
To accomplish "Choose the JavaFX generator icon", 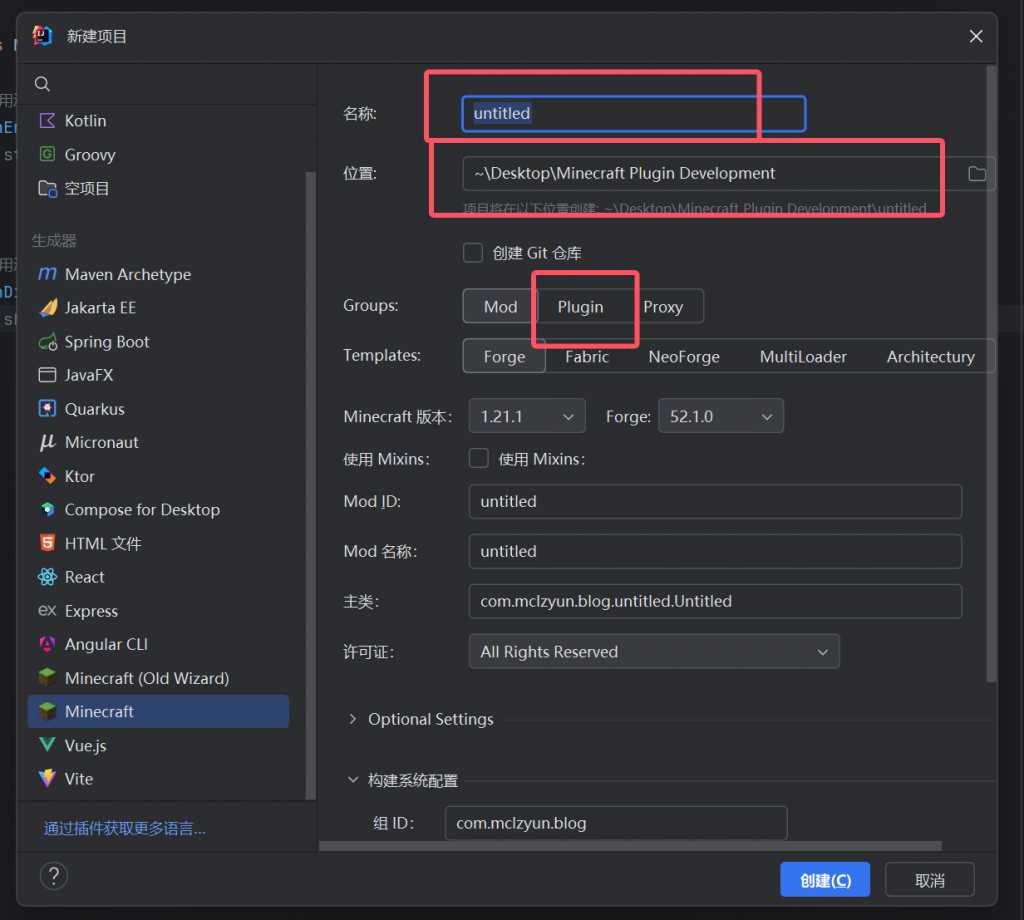I will coord(47,375).
